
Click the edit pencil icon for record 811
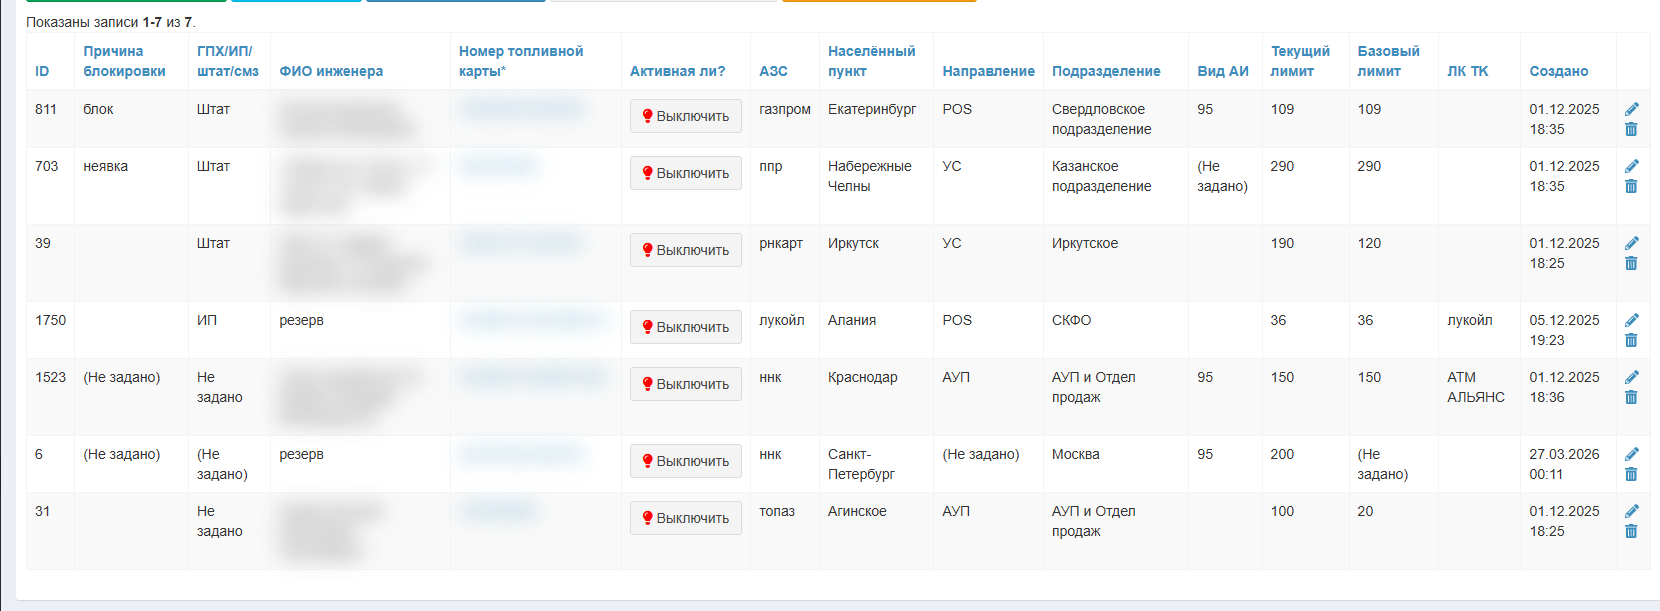1632,109
